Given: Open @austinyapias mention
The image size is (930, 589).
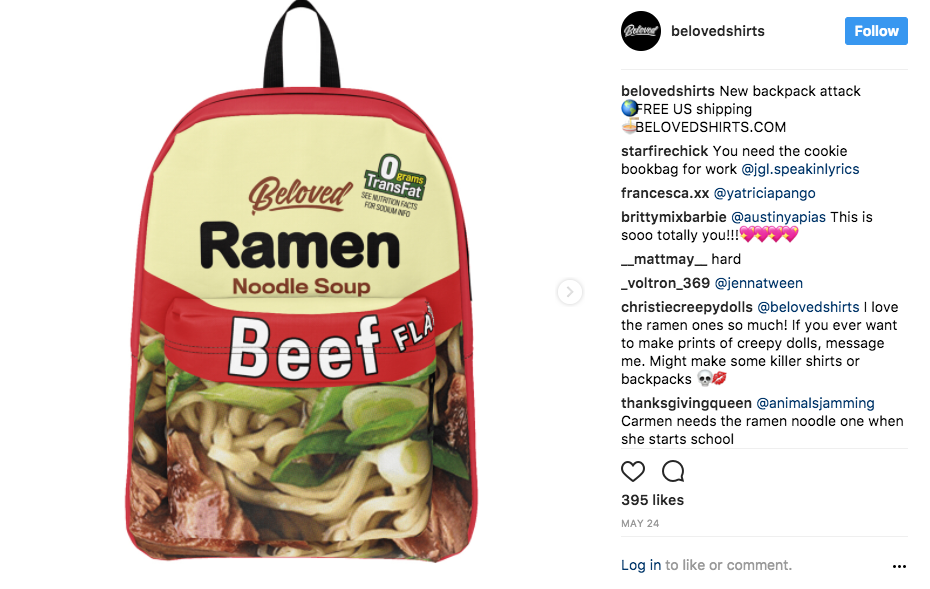Looking at the screenshot, I should pyautogui.click(x=778, y=217).
